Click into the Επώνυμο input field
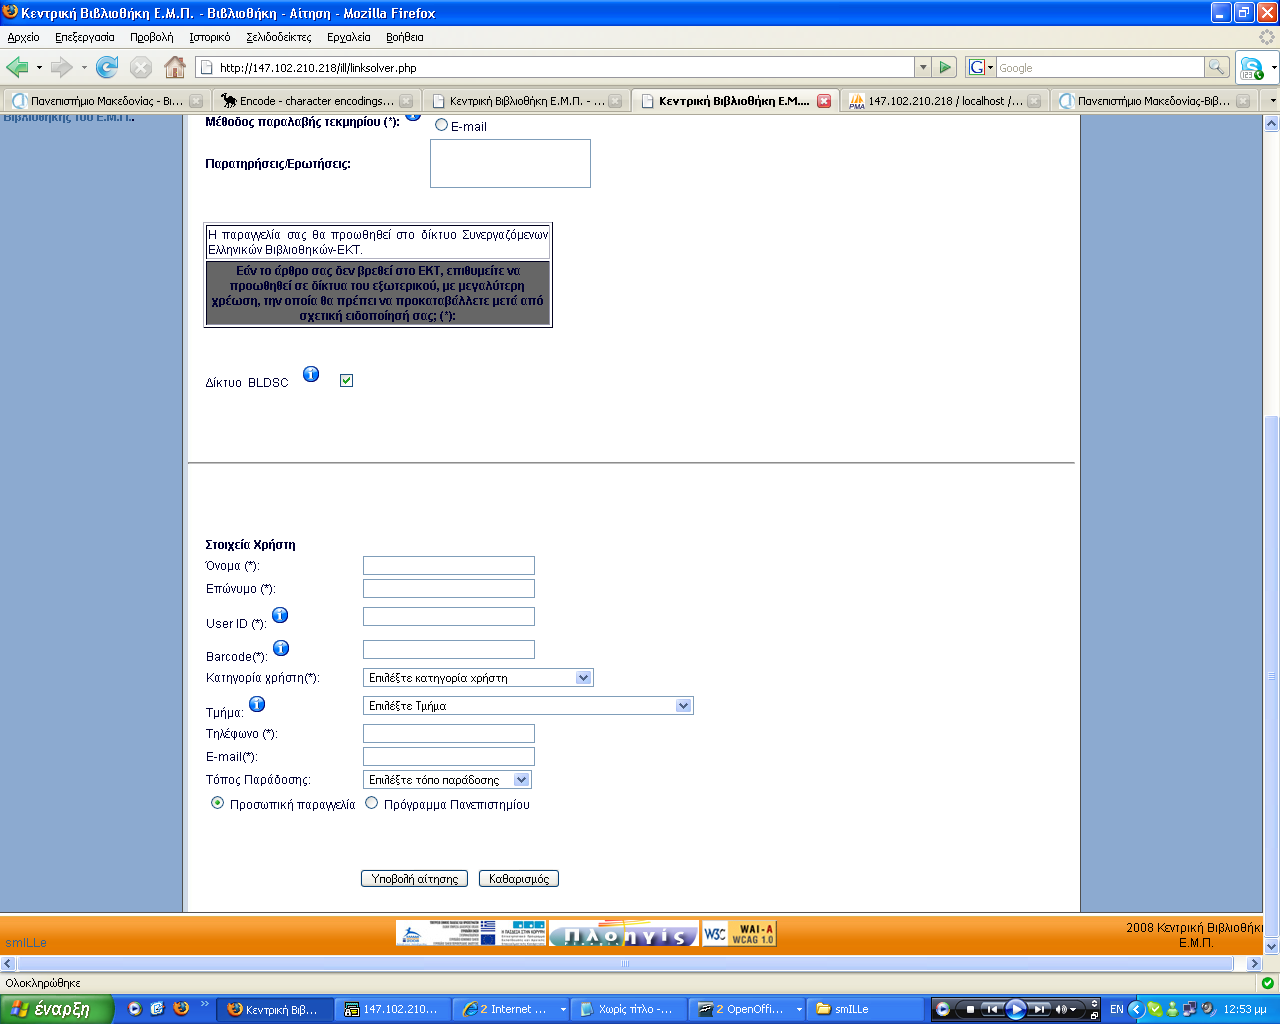Screen dimensions: 1280x1024 (x=449, y=589)
